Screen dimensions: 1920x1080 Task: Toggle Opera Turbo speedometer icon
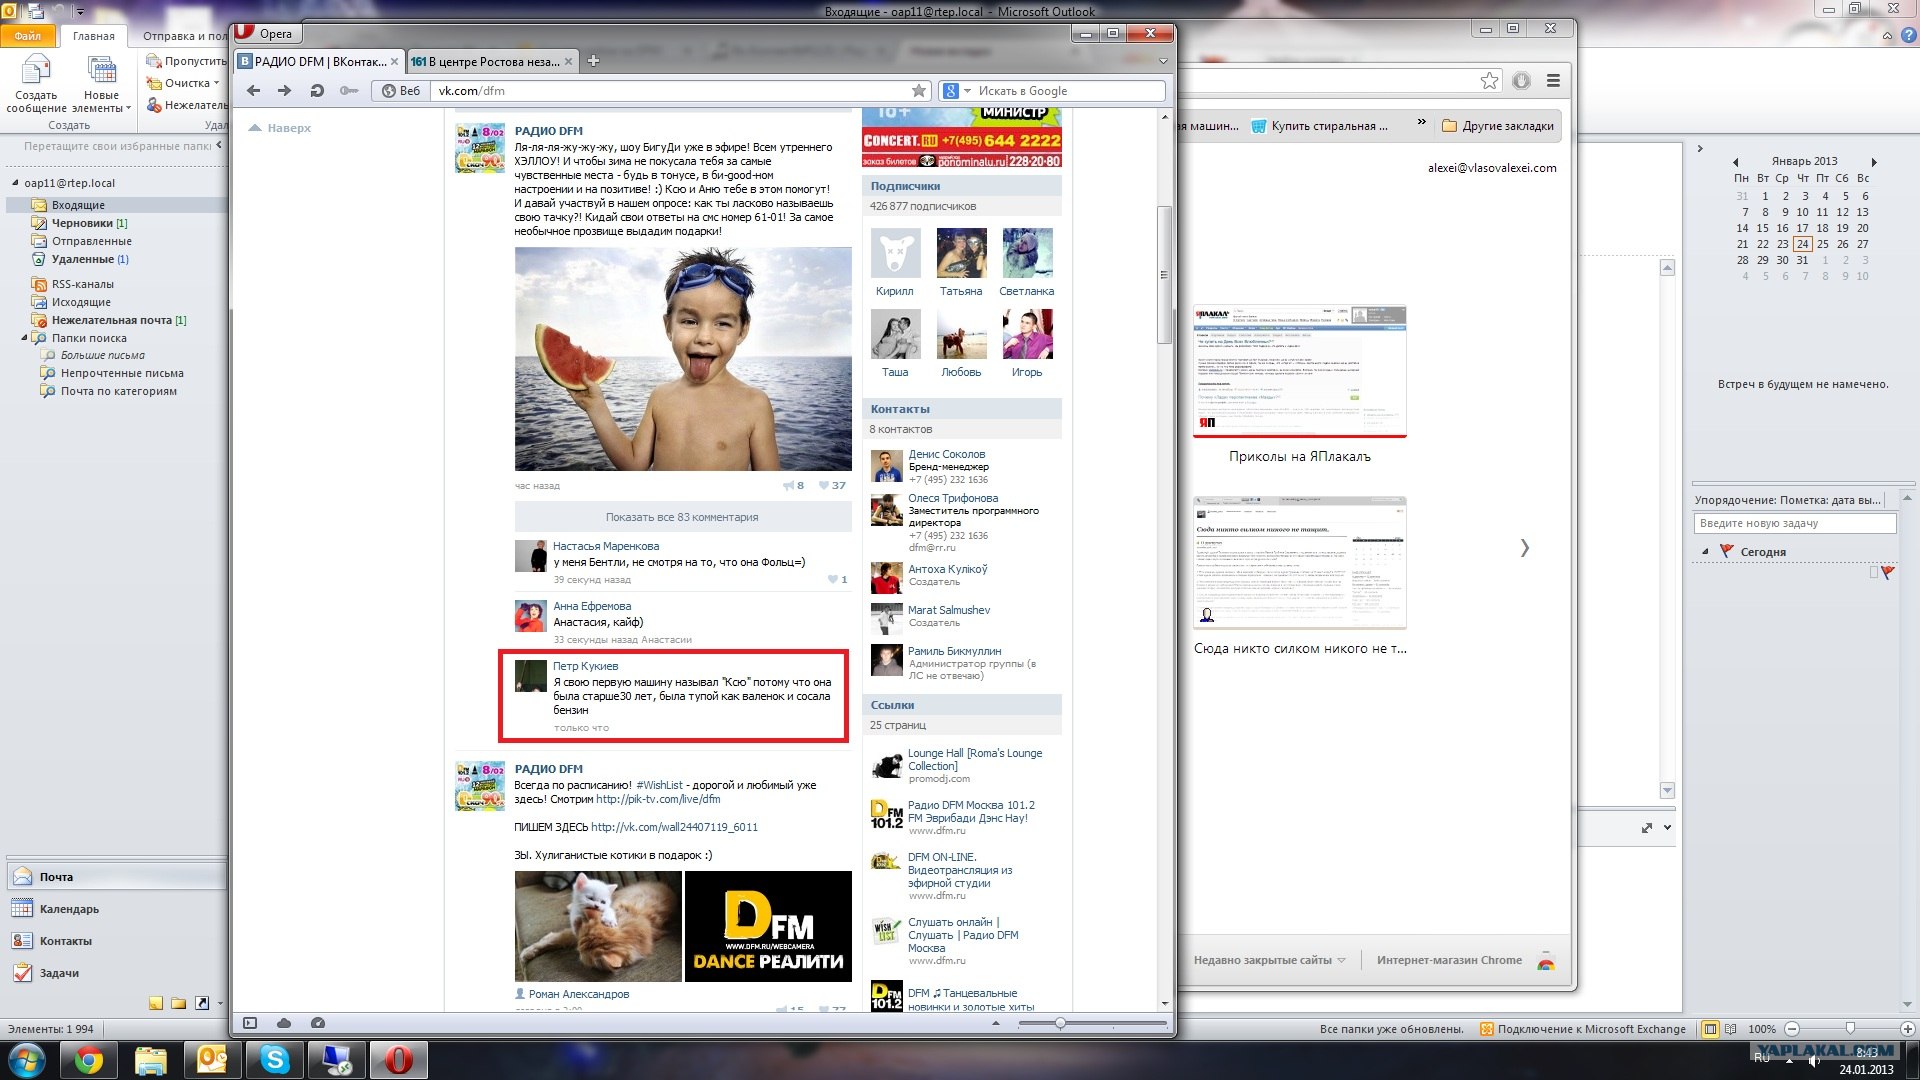pyautogui.click(x=318, y=1023)
